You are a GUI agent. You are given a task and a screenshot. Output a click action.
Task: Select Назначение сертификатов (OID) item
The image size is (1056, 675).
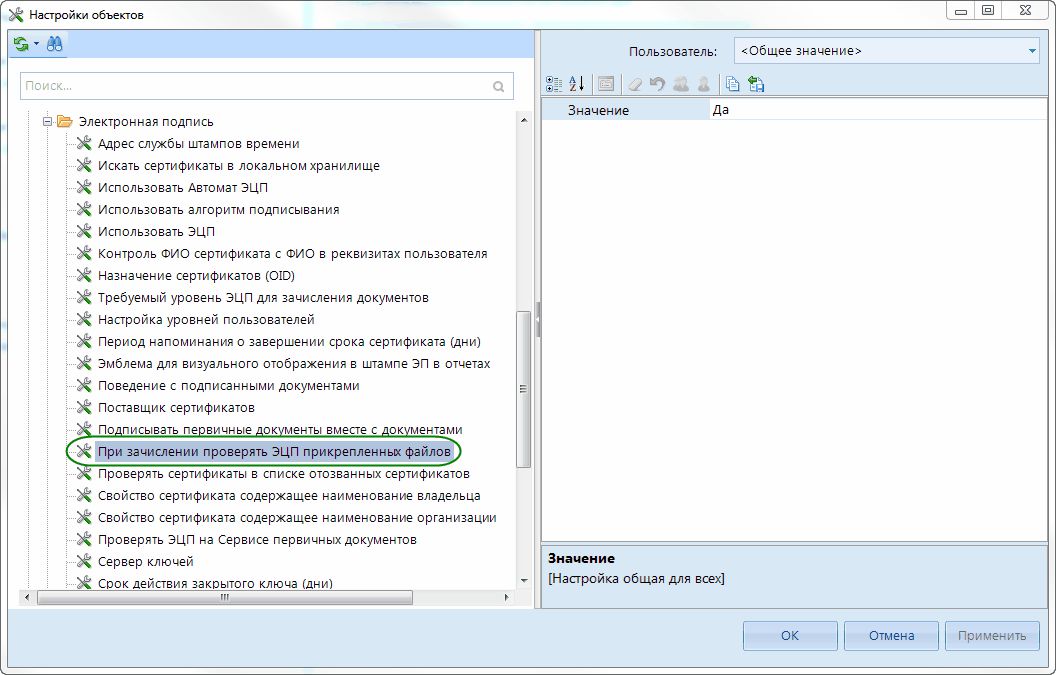tap(196, 276)
